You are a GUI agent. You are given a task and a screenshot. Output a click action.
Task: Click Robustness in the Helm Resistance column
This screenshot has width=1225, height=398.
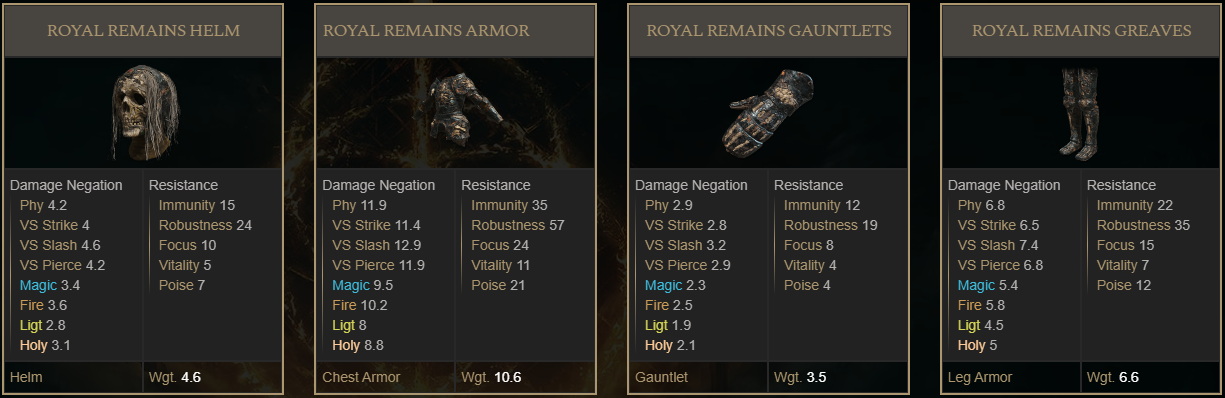pyautogui.click(x=195, y=225)
